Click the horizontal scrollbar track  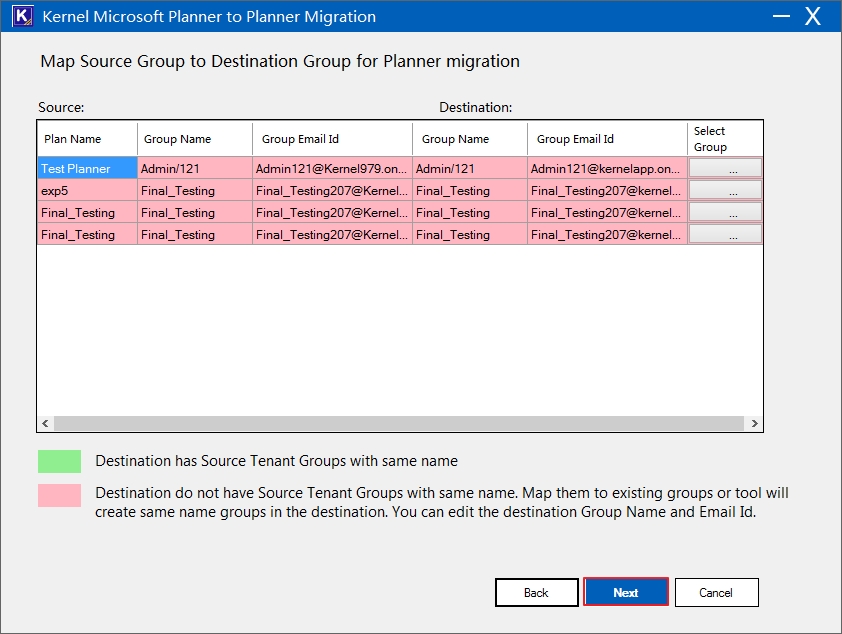pos(399,423)
